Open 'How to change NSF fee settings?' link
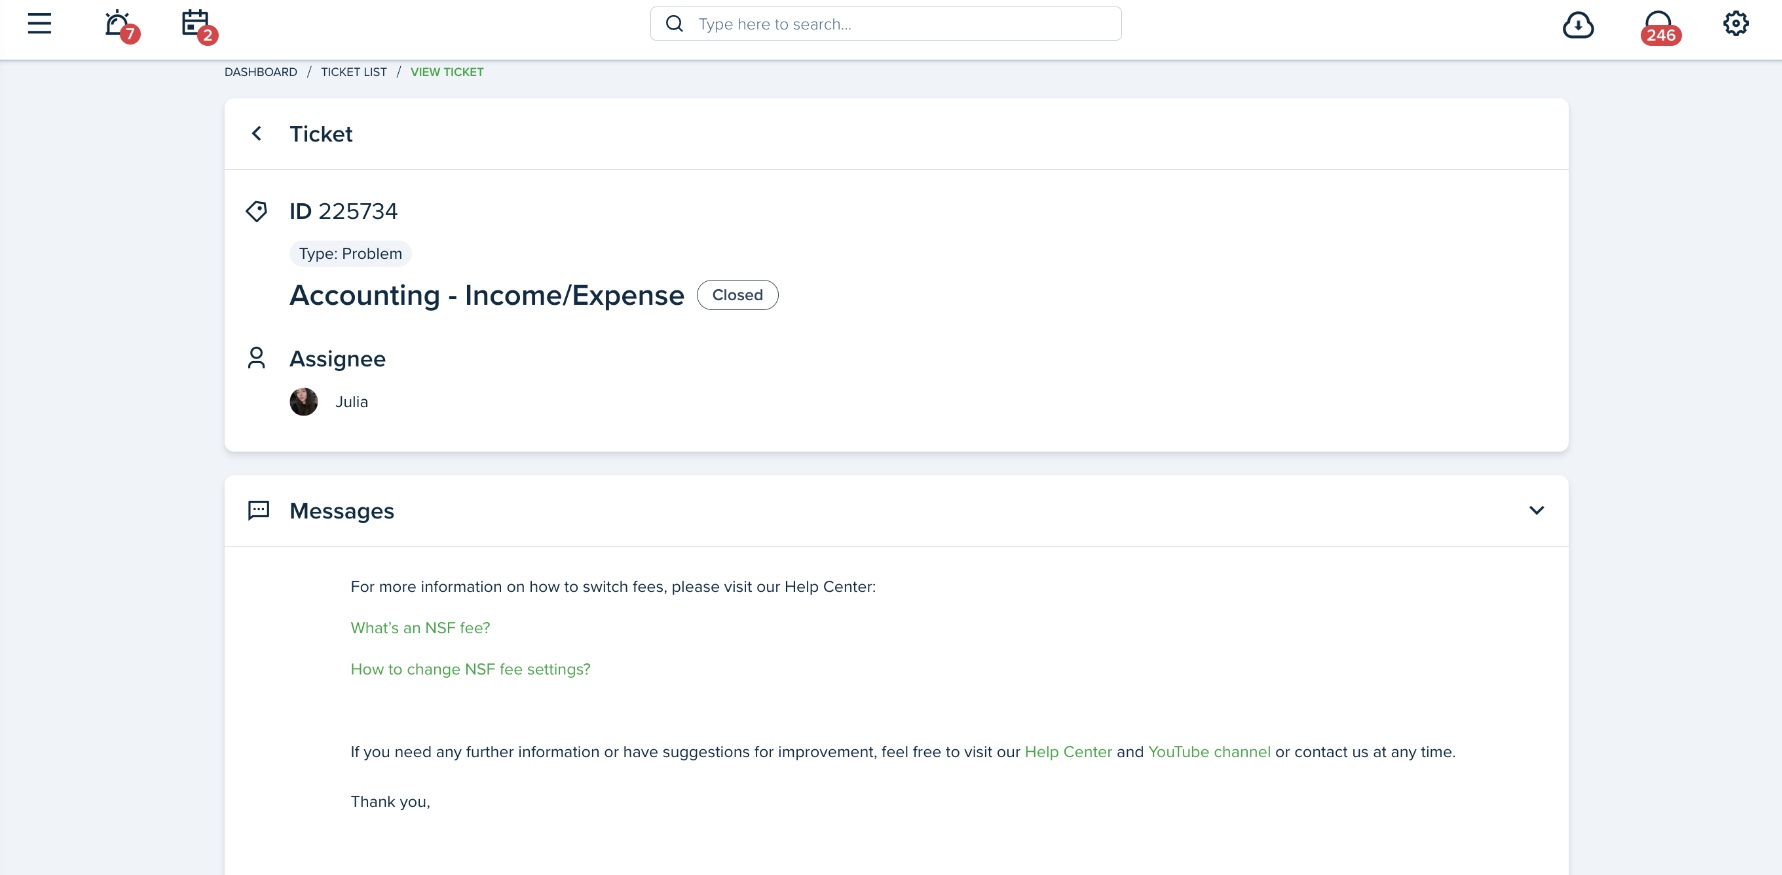Viewport: 1782px width, 875px height. [x=470, y=669]
